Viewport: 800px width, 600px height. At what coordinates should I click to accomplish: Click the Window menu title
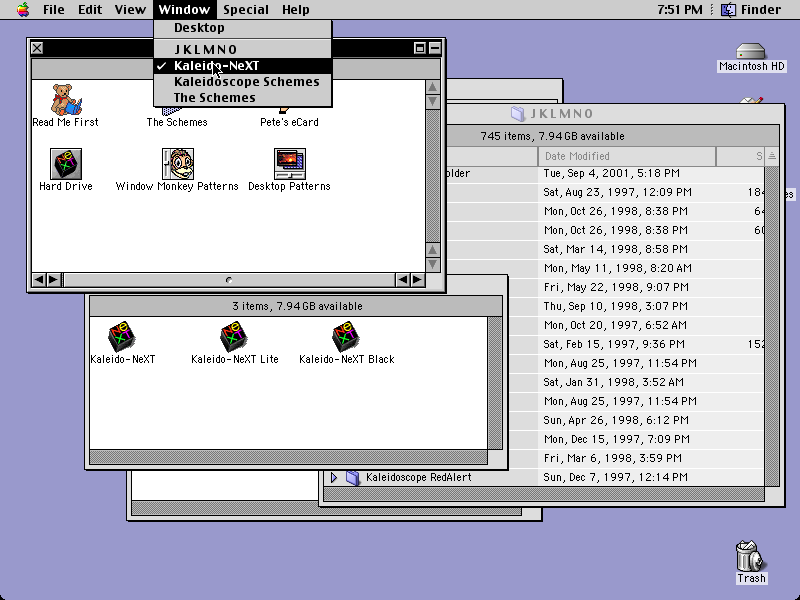click(x=184, y=9)
